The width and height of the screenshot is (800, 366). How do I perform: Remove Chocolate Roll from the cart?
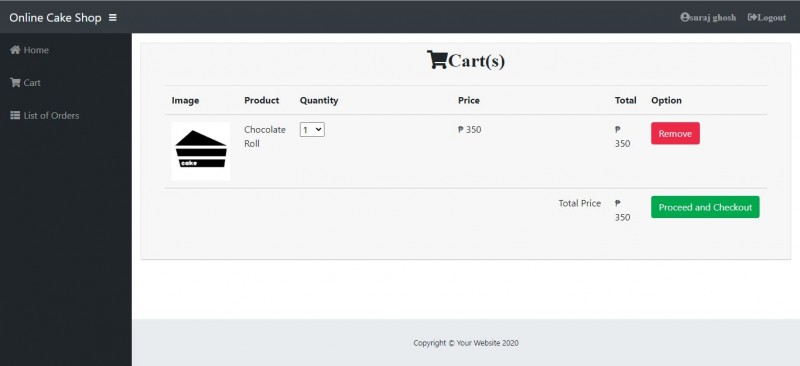click(x=675, y=134)
